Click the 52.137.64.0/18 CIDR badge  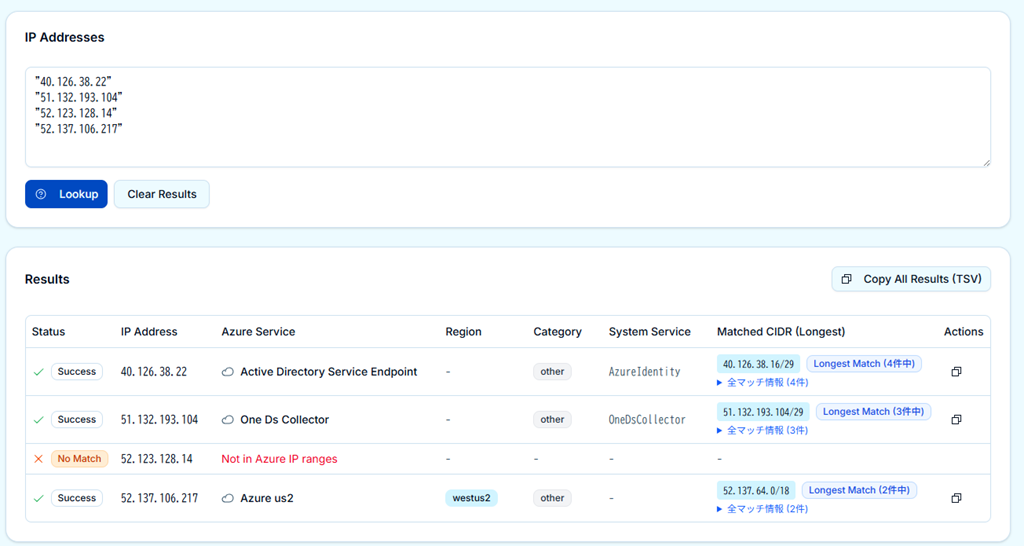756,490
